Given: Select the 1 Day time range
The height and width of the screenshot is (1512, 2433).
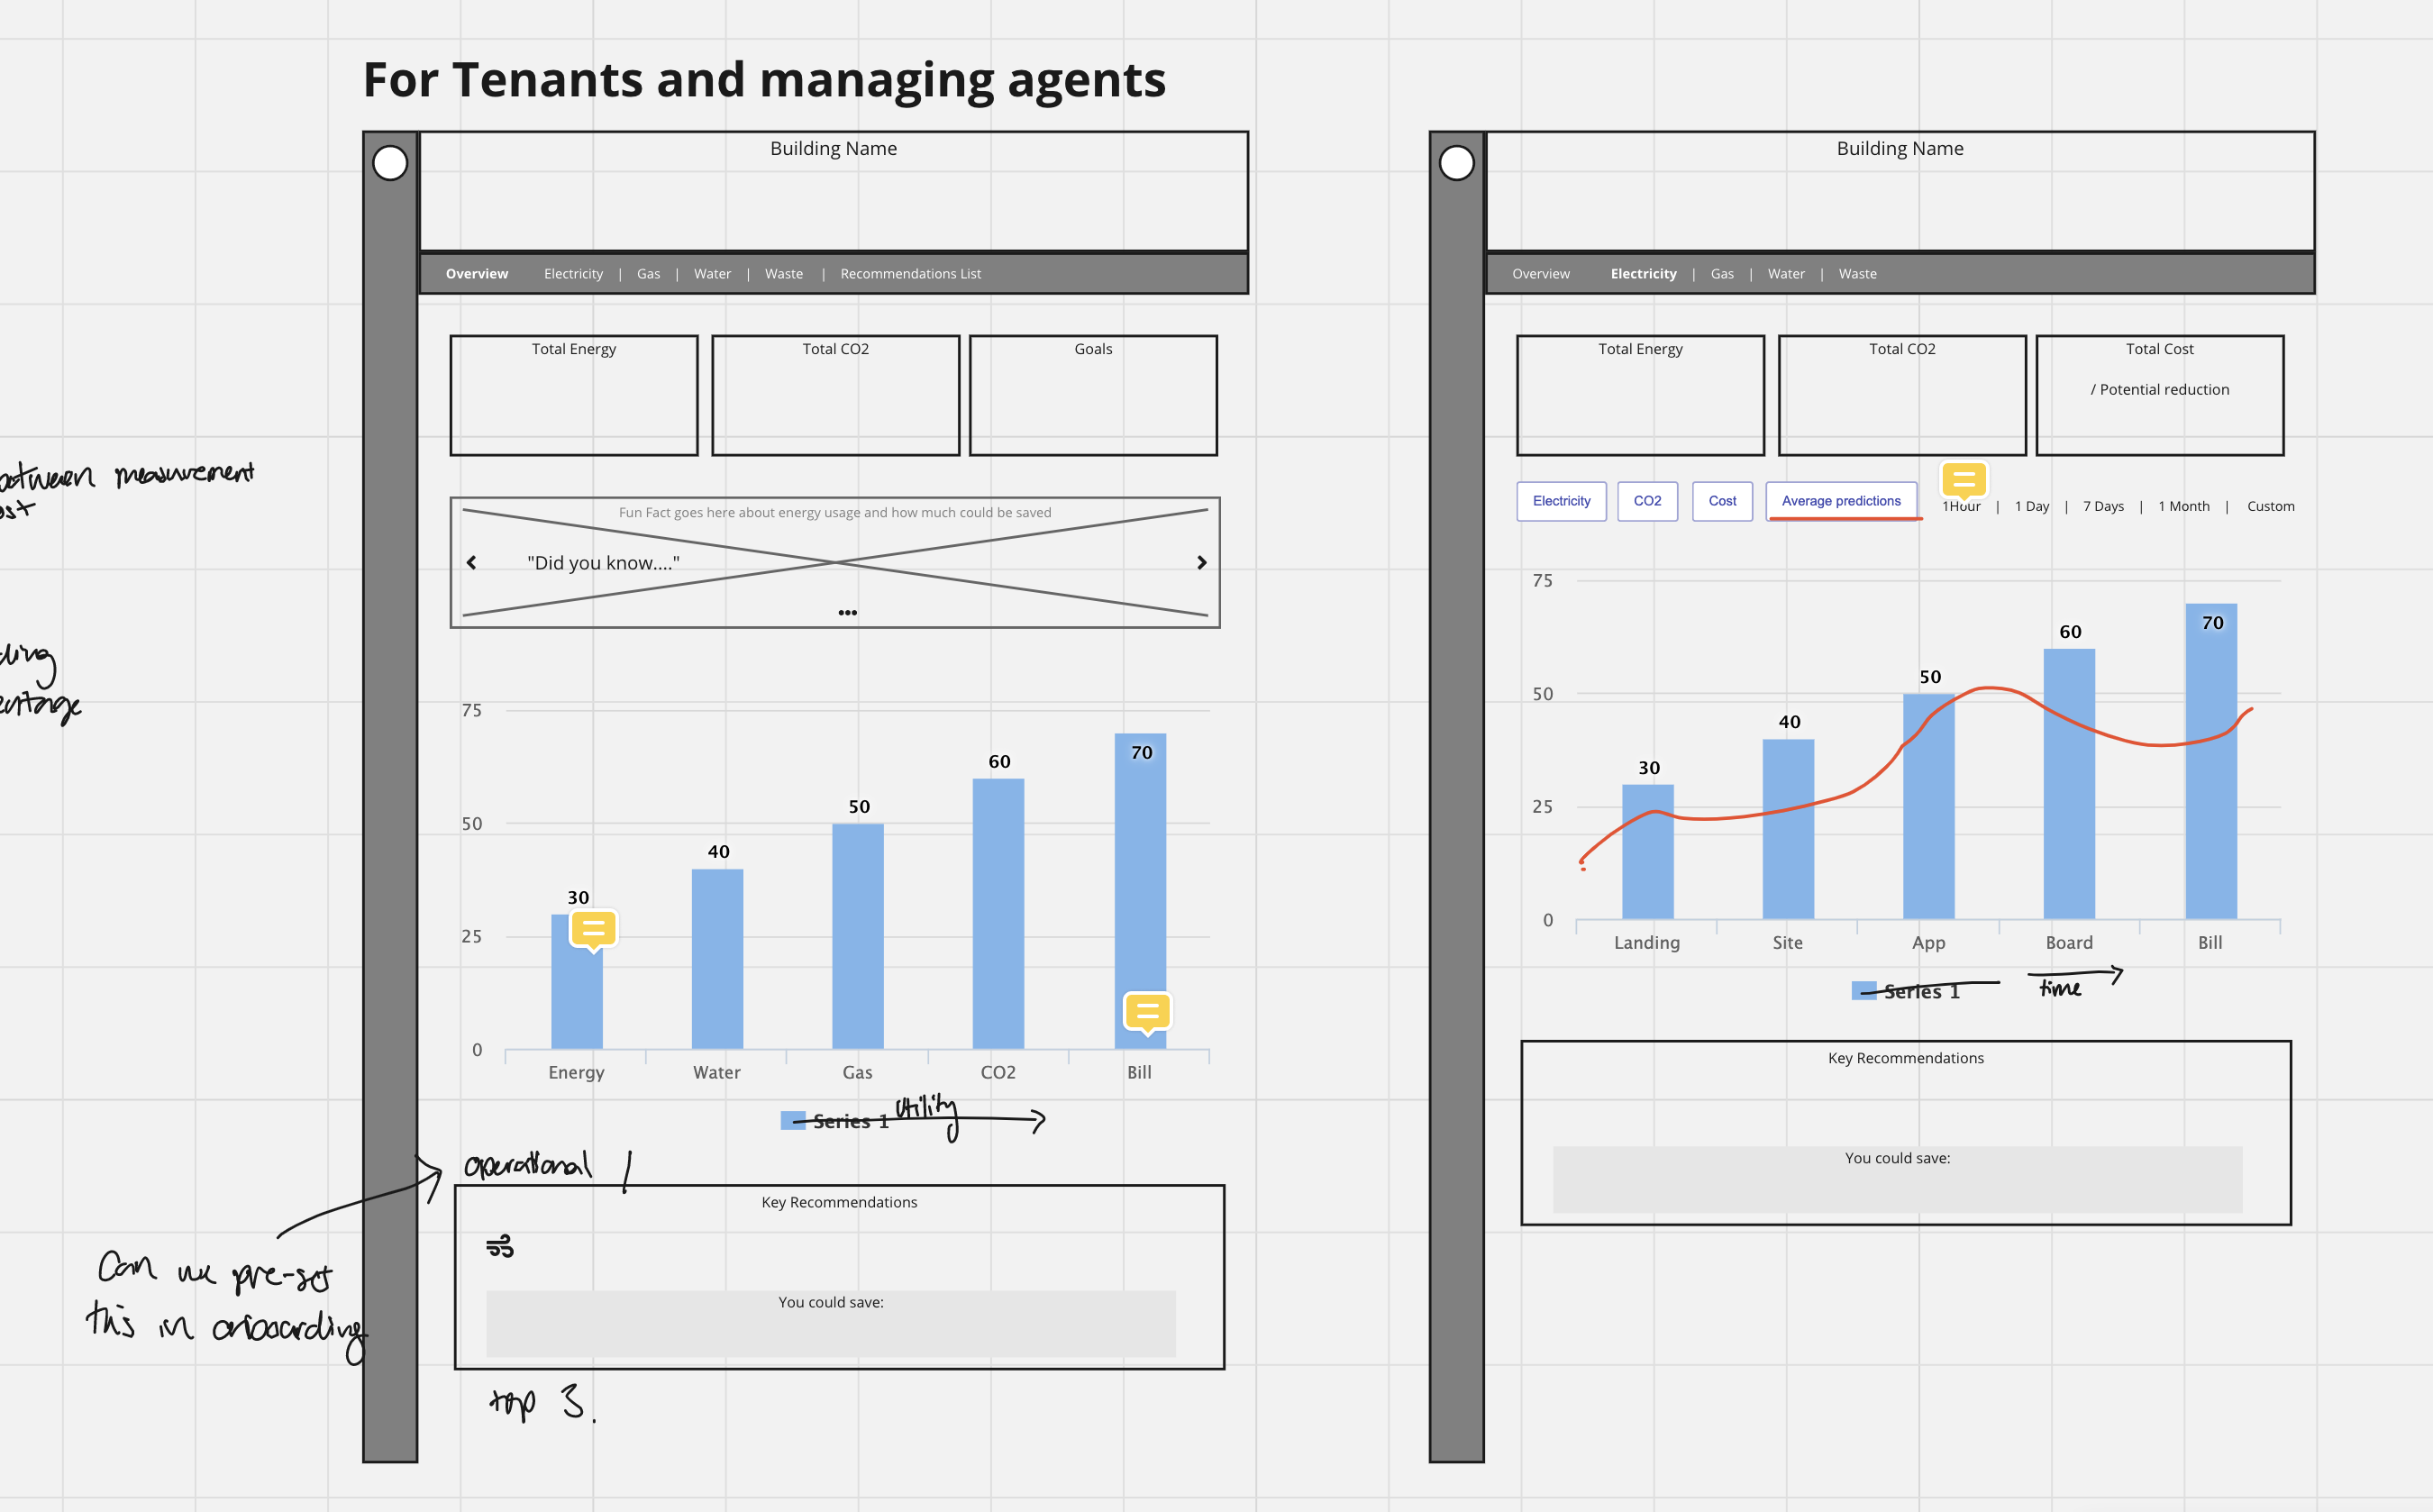Looking at the screenshot, I should point(2032,506).
